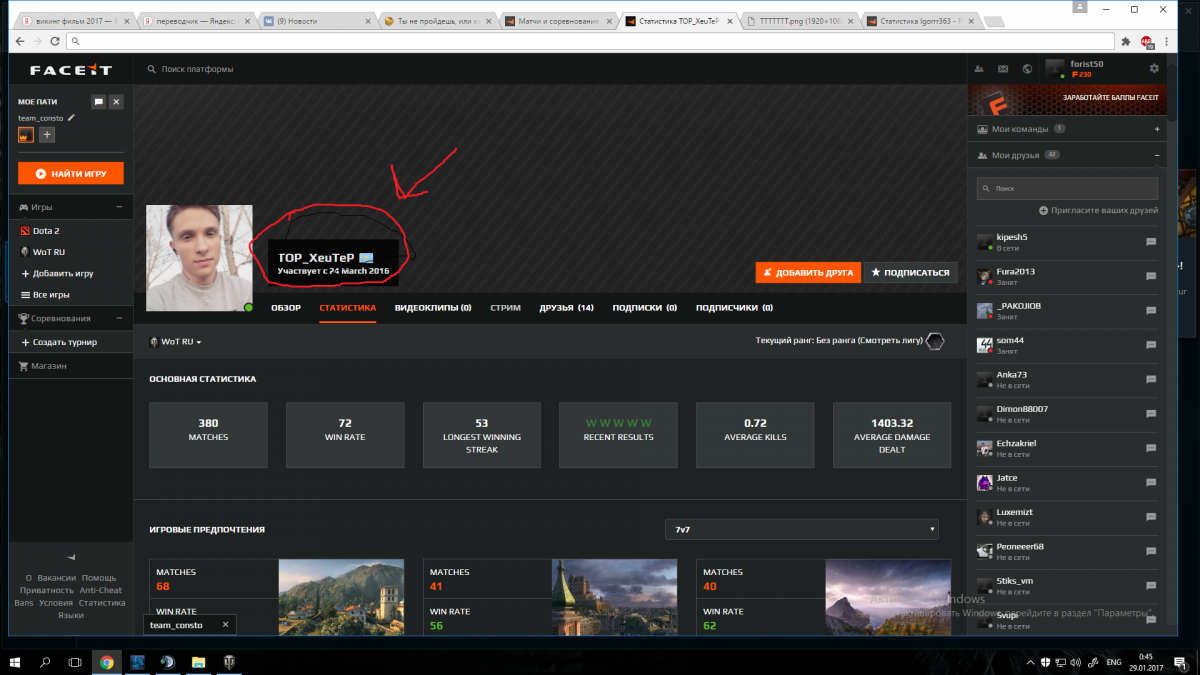The height and width of the screenshot is (675, 1200).
Task: Switch to the Обзор tab
Action: click(x=285, y=308)
